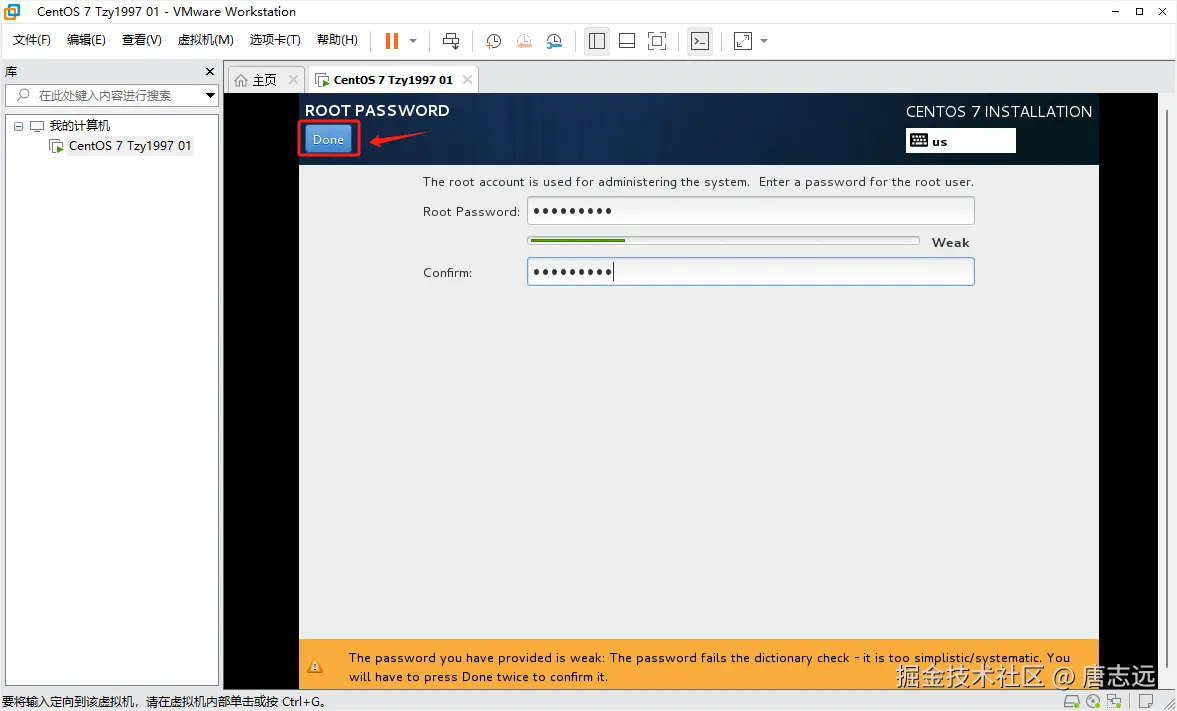1177x711 pixels.
Task: Close the 主页 tab
Action: (x=293, y=80)
